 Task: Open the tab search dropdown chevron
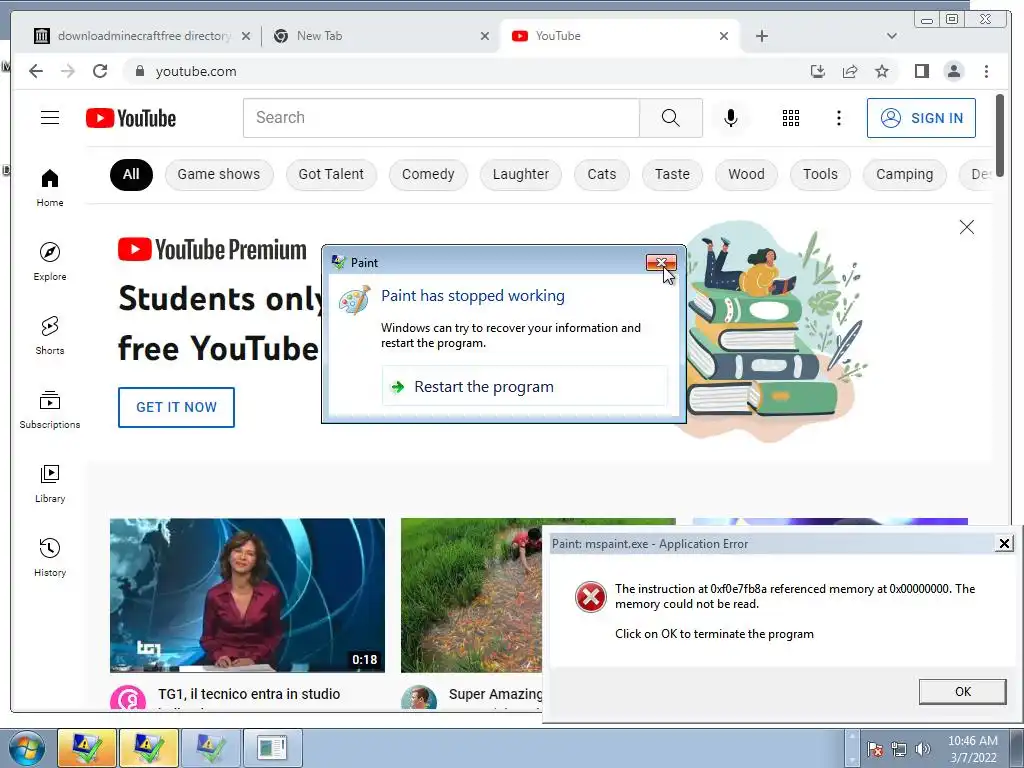click(x=891, y=36)
